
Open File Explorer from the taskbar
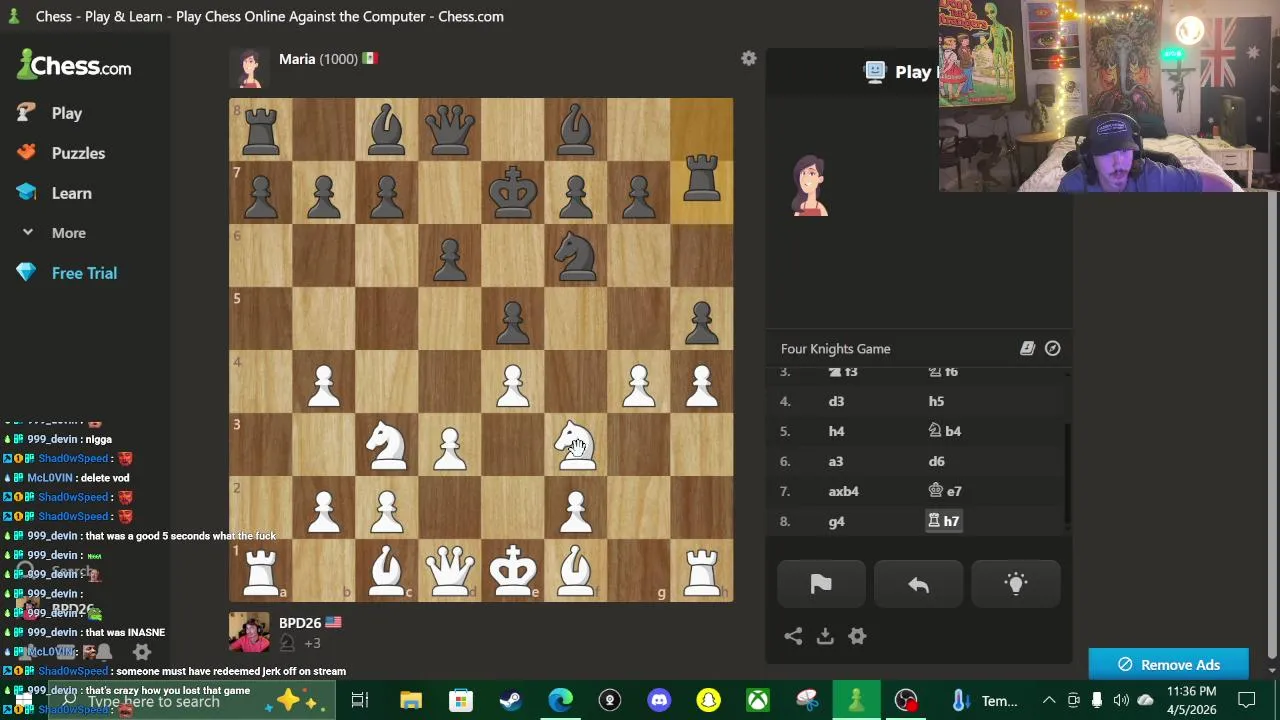[411, 700]
